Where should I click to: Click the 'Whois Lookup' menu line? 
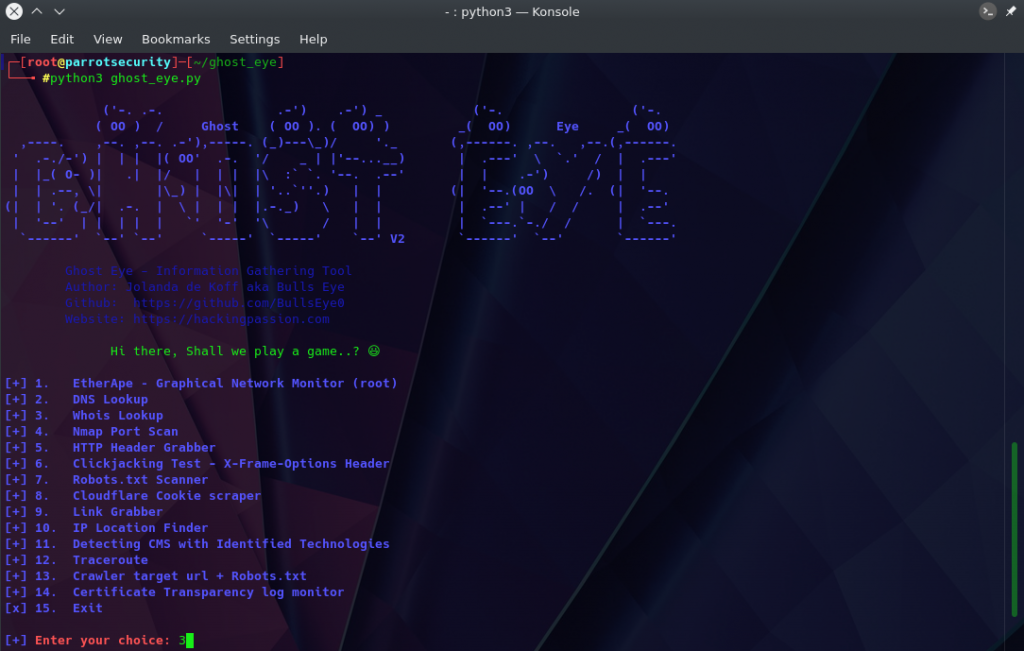tap(84, 415)
